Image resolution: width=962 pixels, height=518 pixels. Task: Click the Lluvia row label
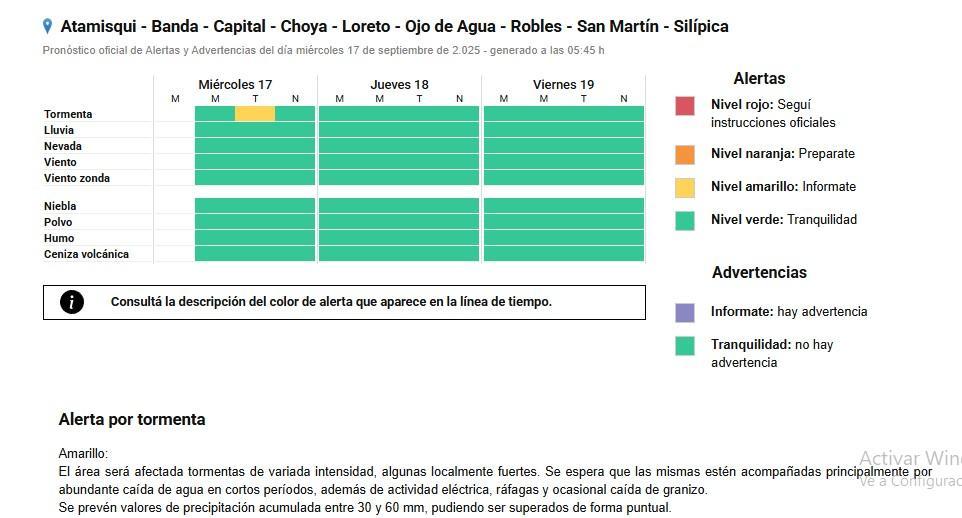click(x=59, y=130)
